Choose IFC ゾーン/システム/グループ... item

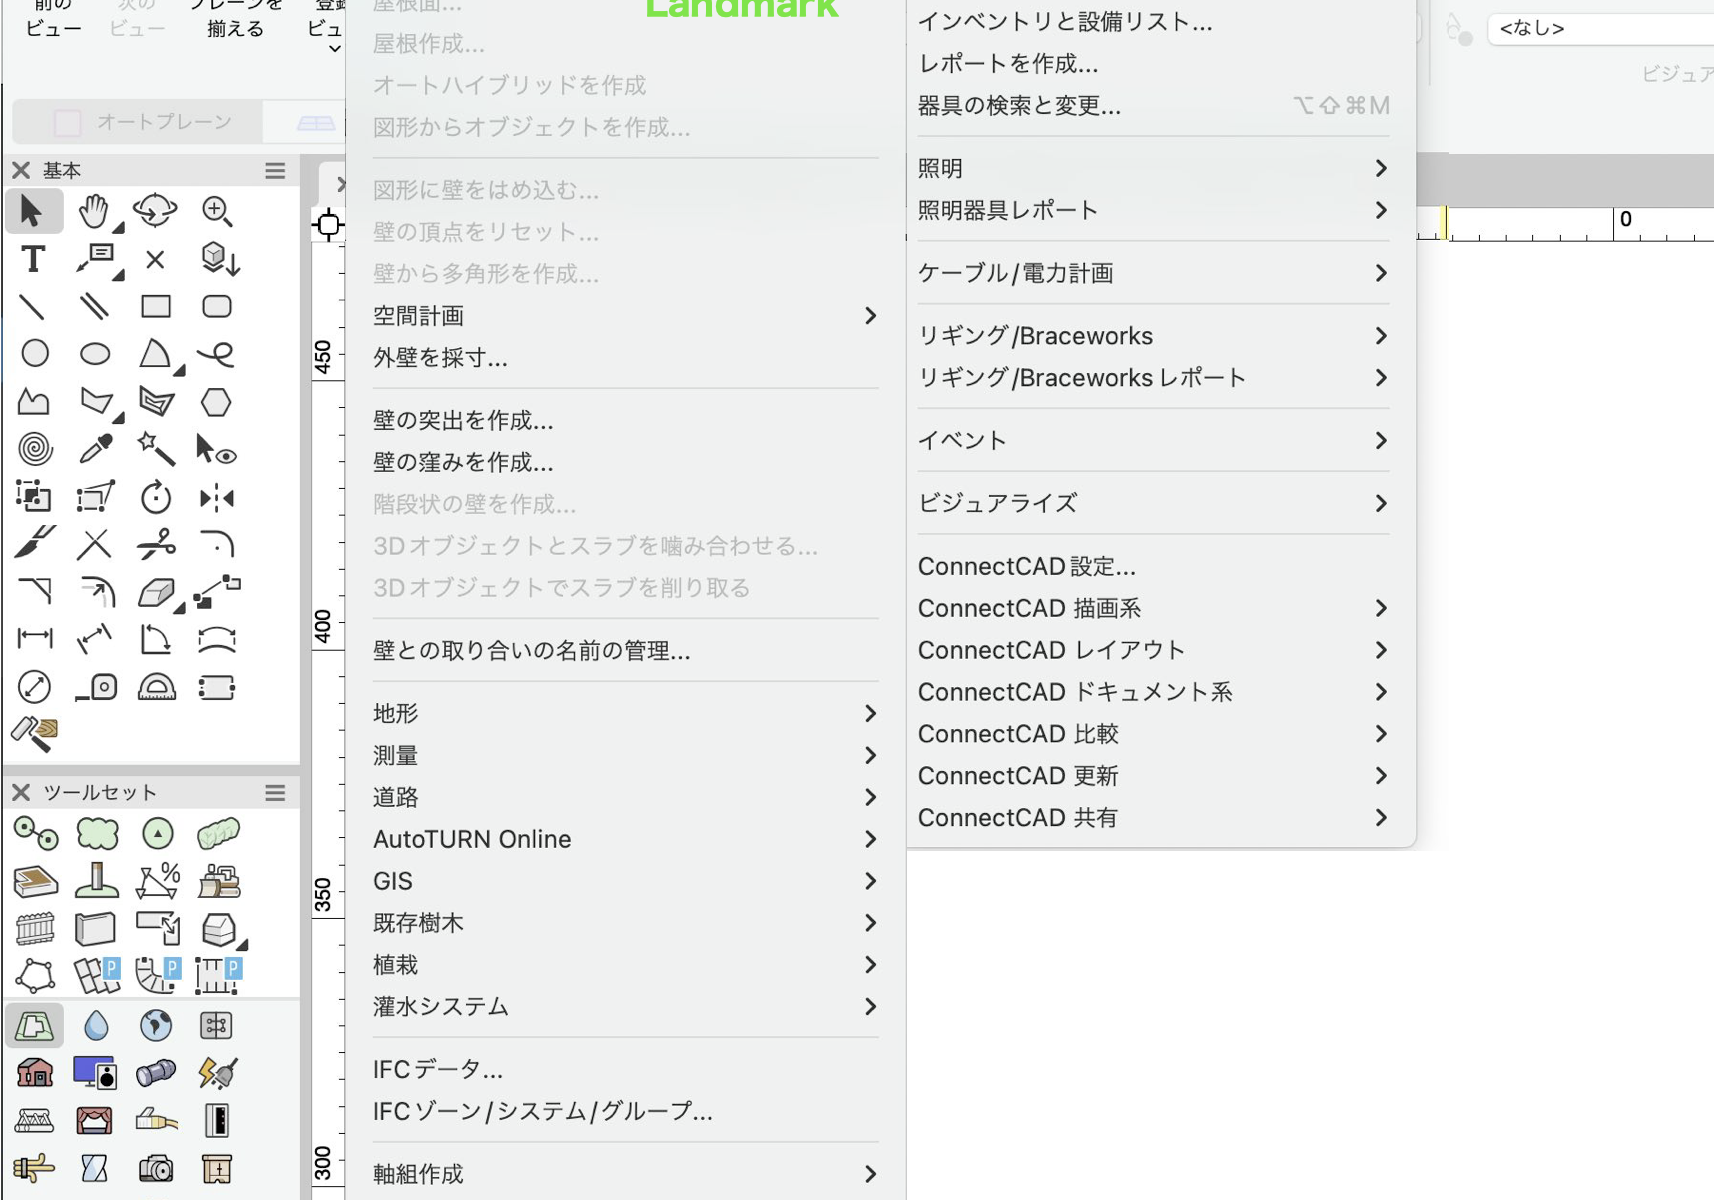pos(625,1112)
